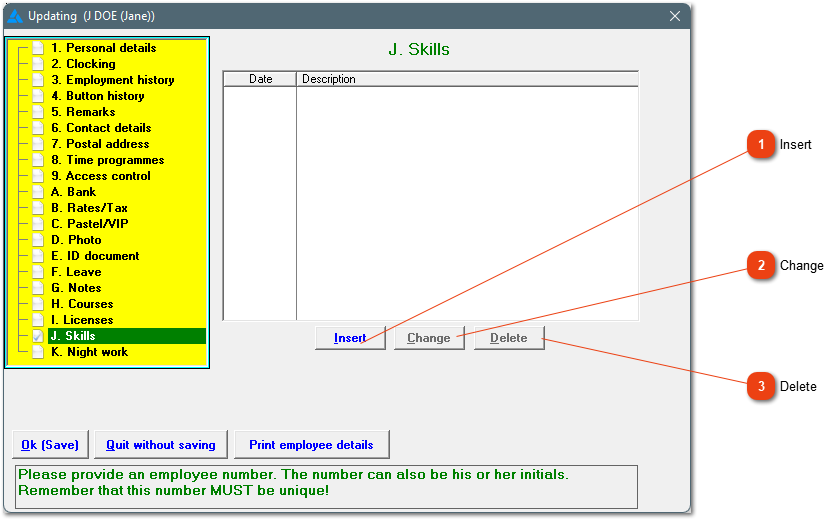
Task: Click page icon beside Personal details
Action: (38, 48)
